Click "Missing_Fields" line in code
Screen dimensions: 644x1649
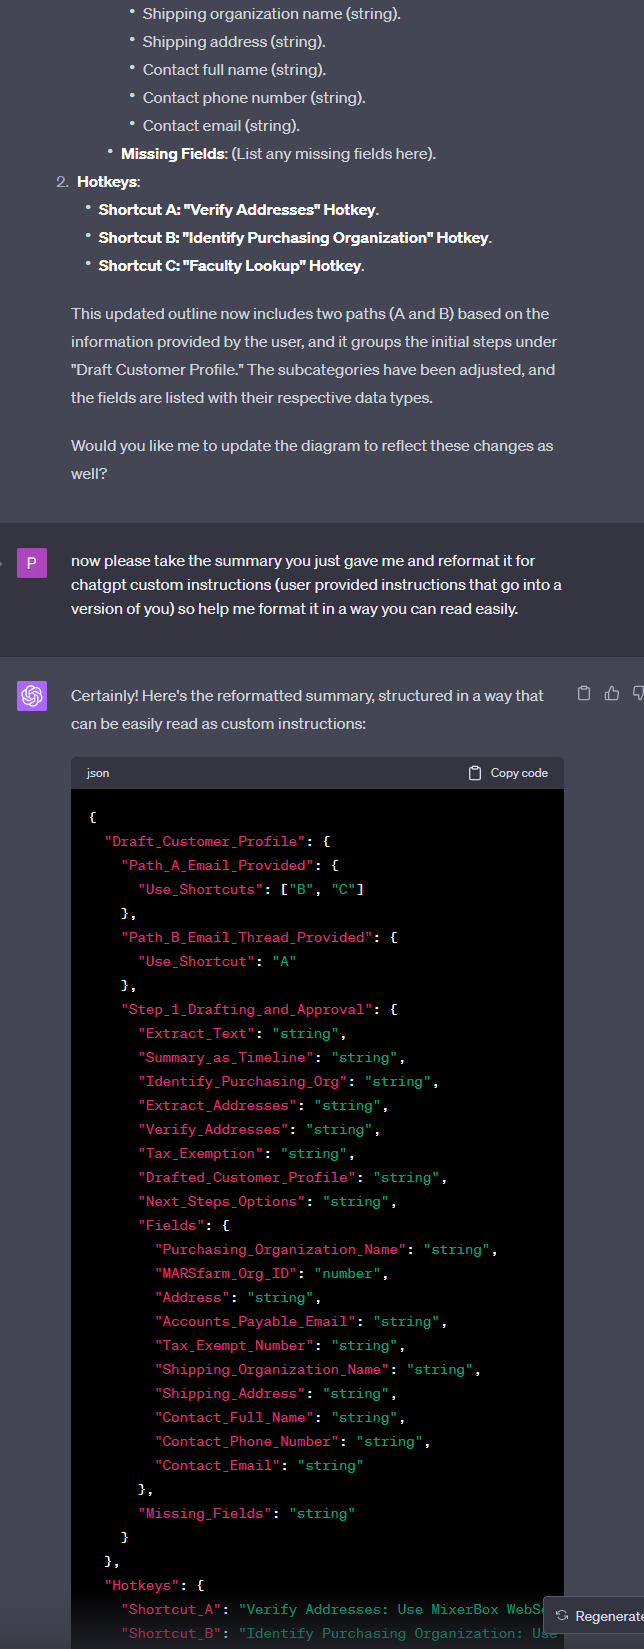[246, 1513]
